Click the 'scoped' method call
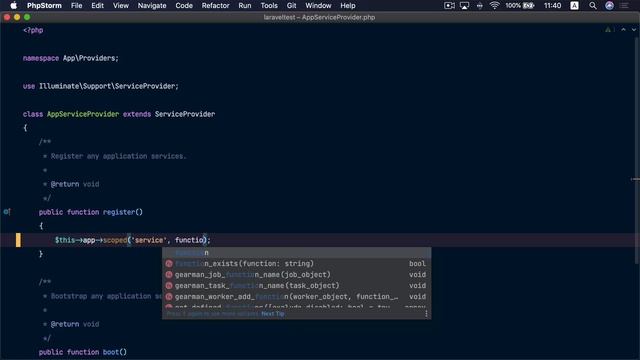This screenshot has width=640, height=360. (115, 240)
